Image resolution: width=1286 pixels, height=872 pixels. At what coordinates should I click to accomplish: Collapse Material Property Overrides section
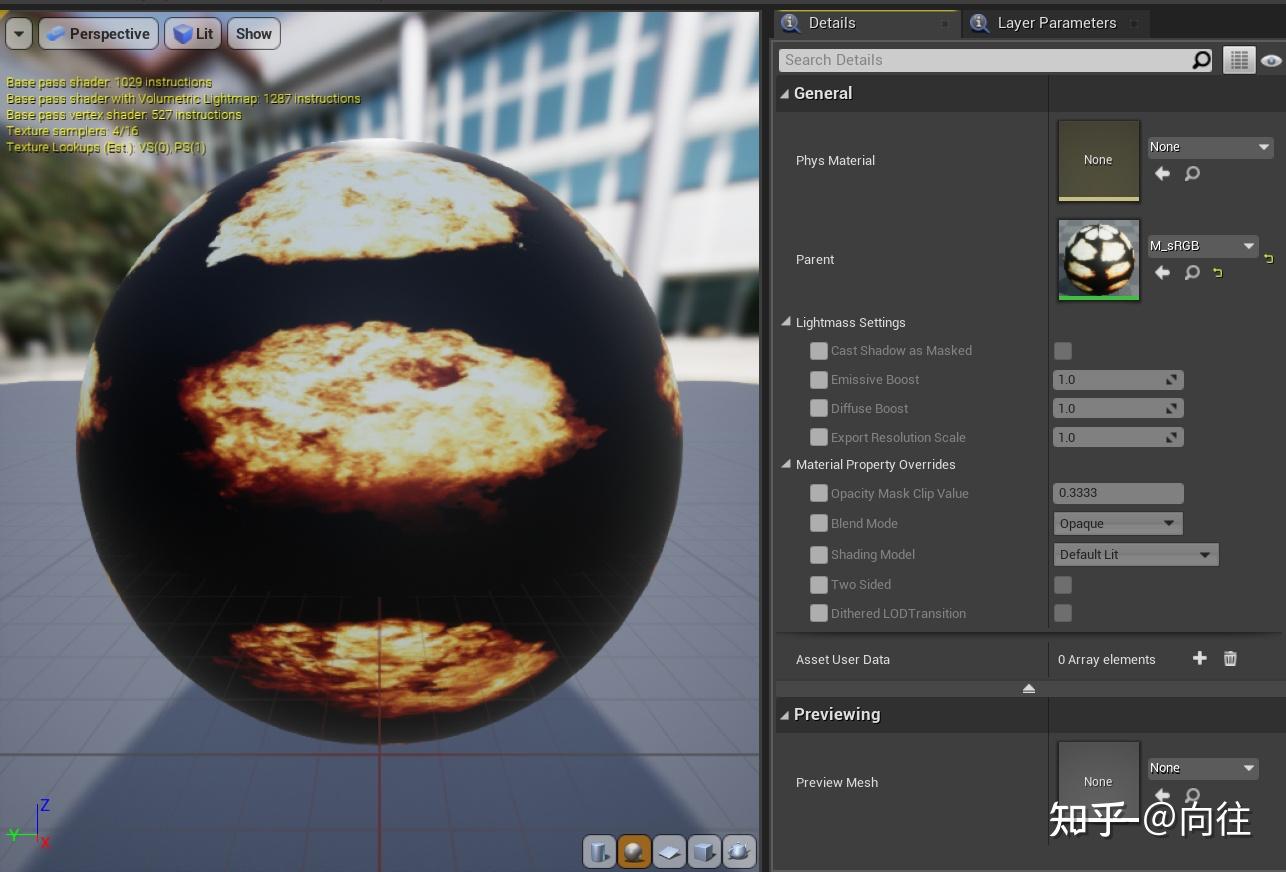[786, 464]
